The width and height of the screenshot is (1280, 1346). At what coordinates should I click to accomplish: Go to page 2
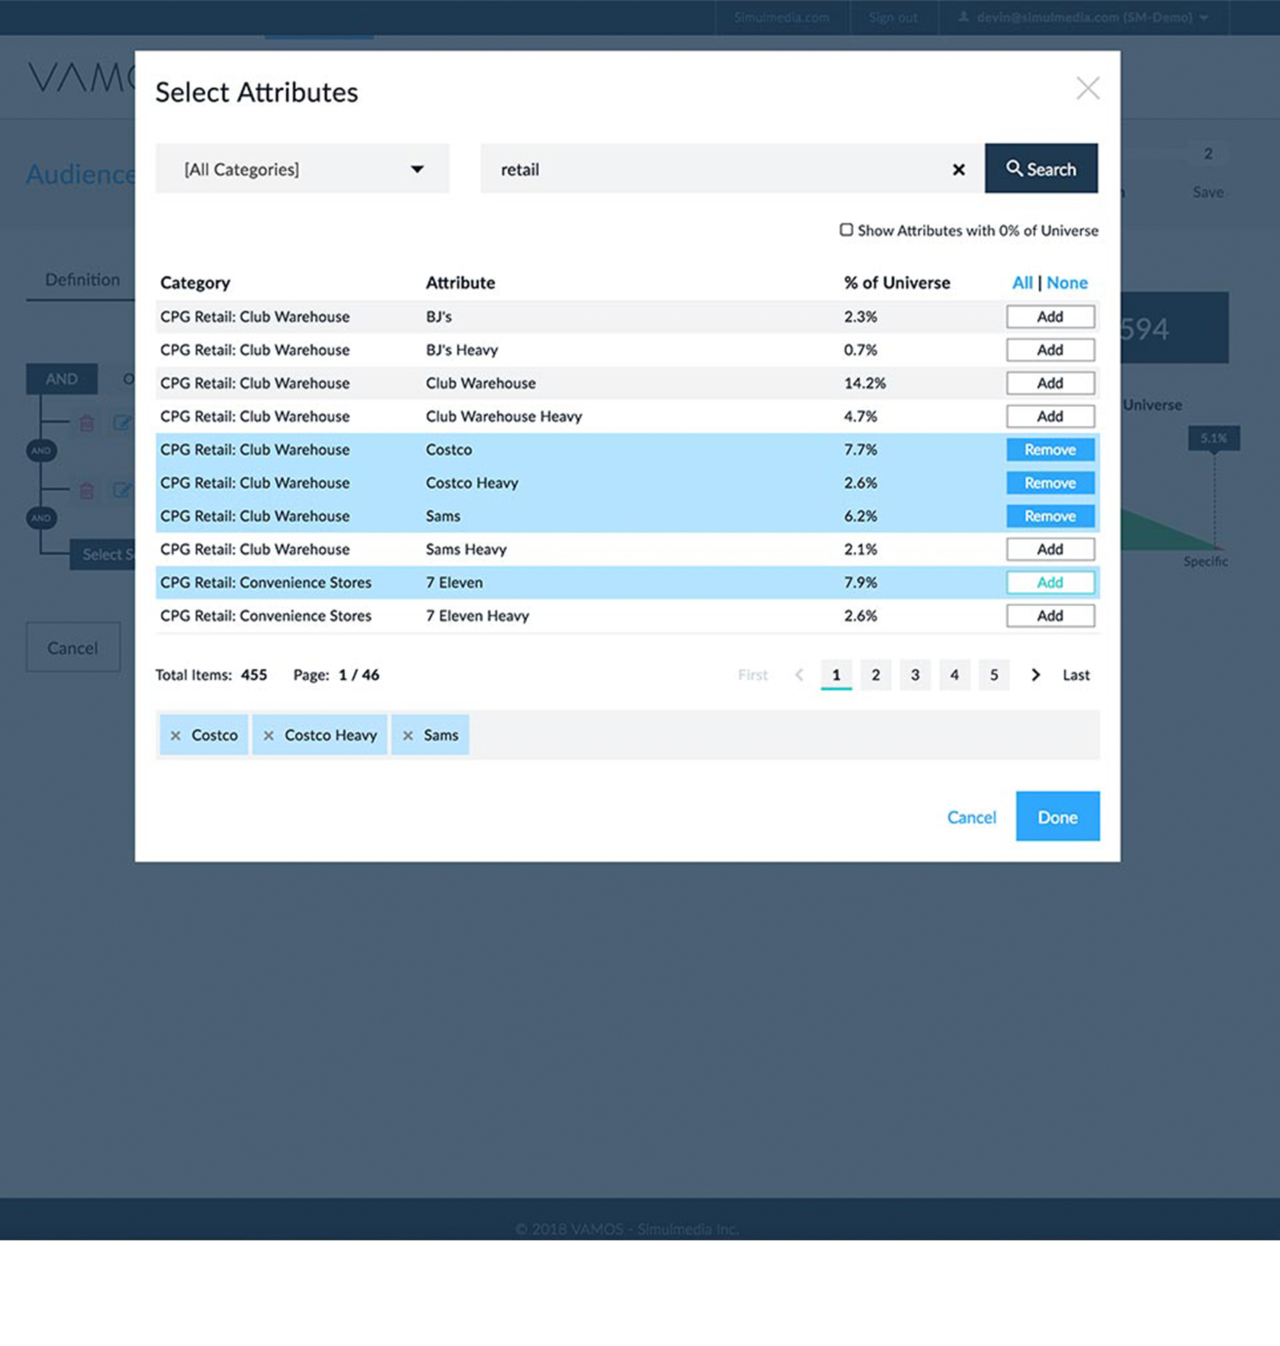point(876,675)
